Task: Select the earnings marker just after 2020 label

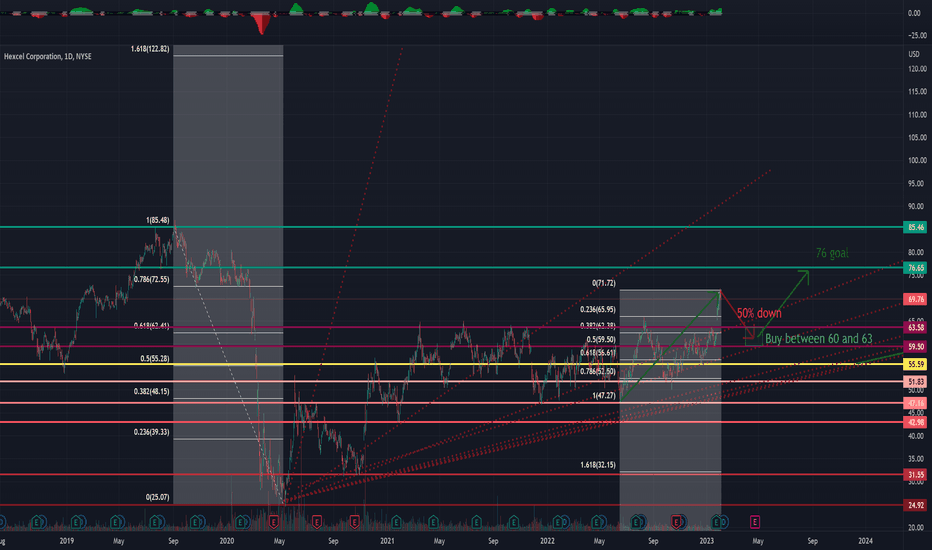Action: (x=240, y=522)
